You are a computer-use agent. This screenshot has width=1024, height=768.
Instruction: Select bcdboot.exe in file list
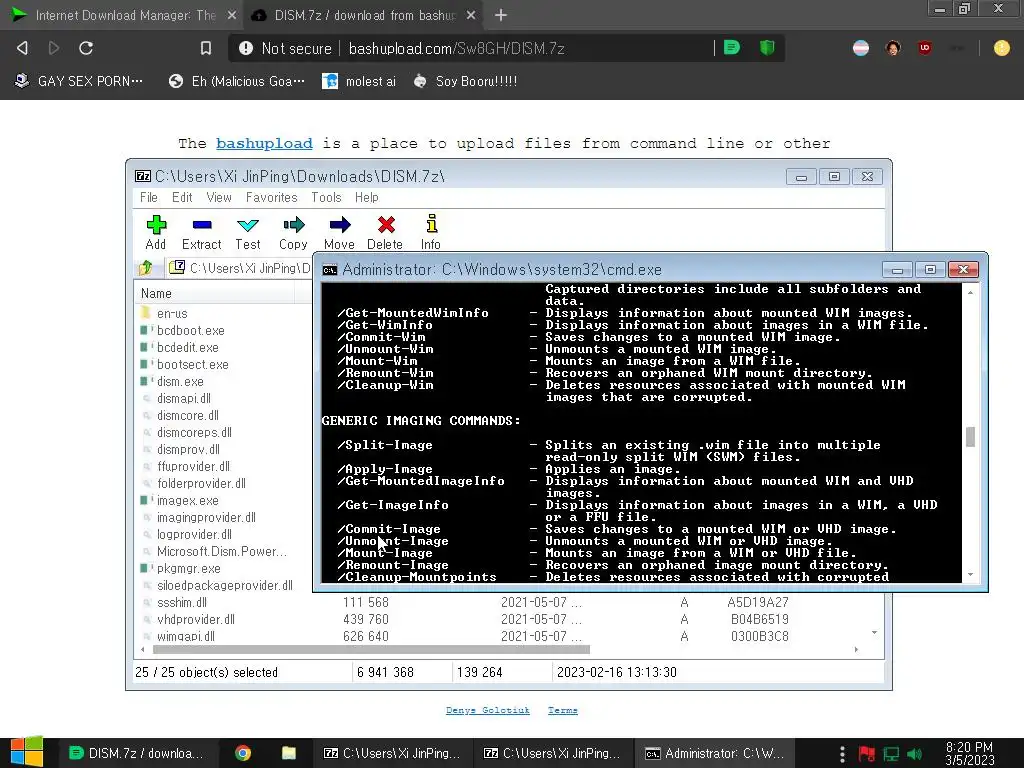point(190,330)
